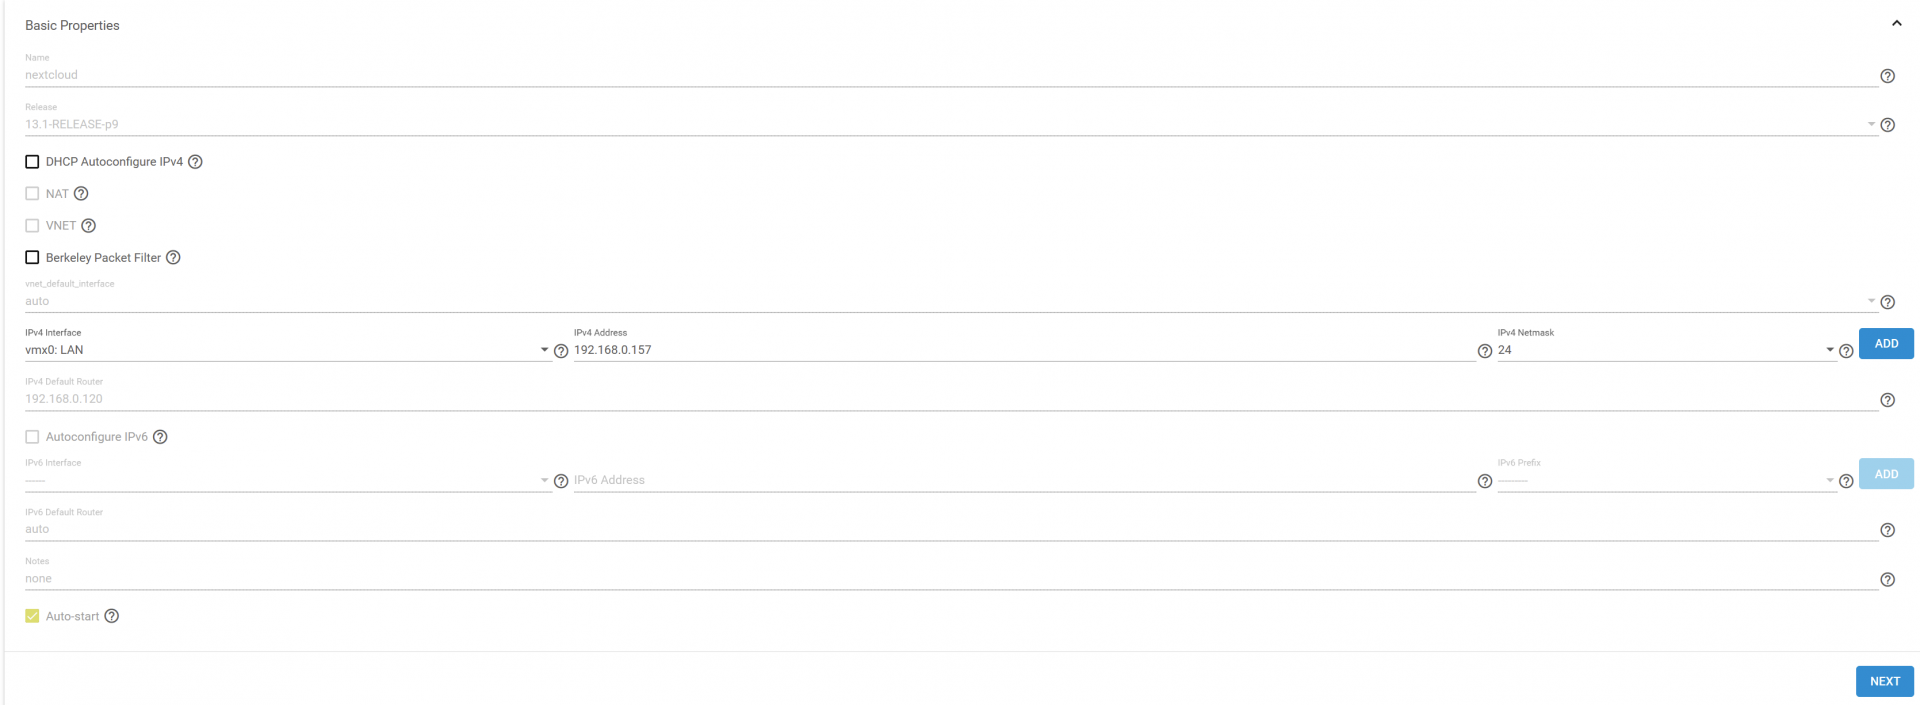This screenshot has height=705, width=1920.
Task: Click into the IPv4 Address input field
Action: (1024, 350)
